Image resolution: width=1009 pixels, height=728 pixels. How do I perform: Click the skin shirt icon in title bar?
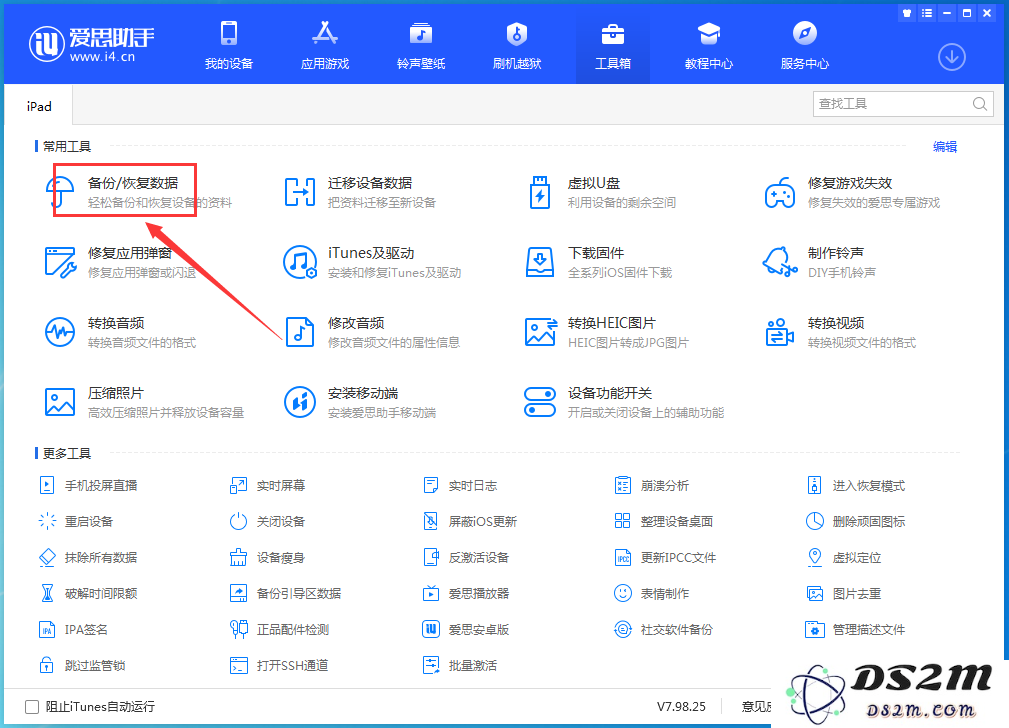click(907, 13)
